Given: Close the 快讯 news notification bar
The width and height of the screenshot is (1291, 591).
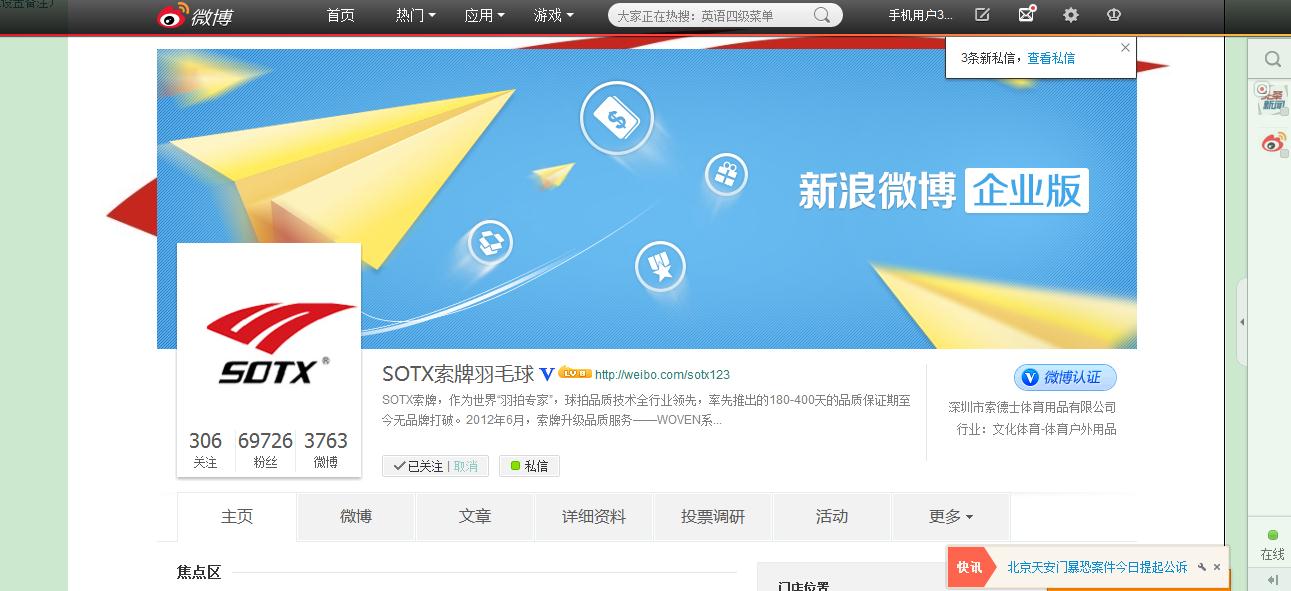Looking at the screenshot, I should 1217,567.
